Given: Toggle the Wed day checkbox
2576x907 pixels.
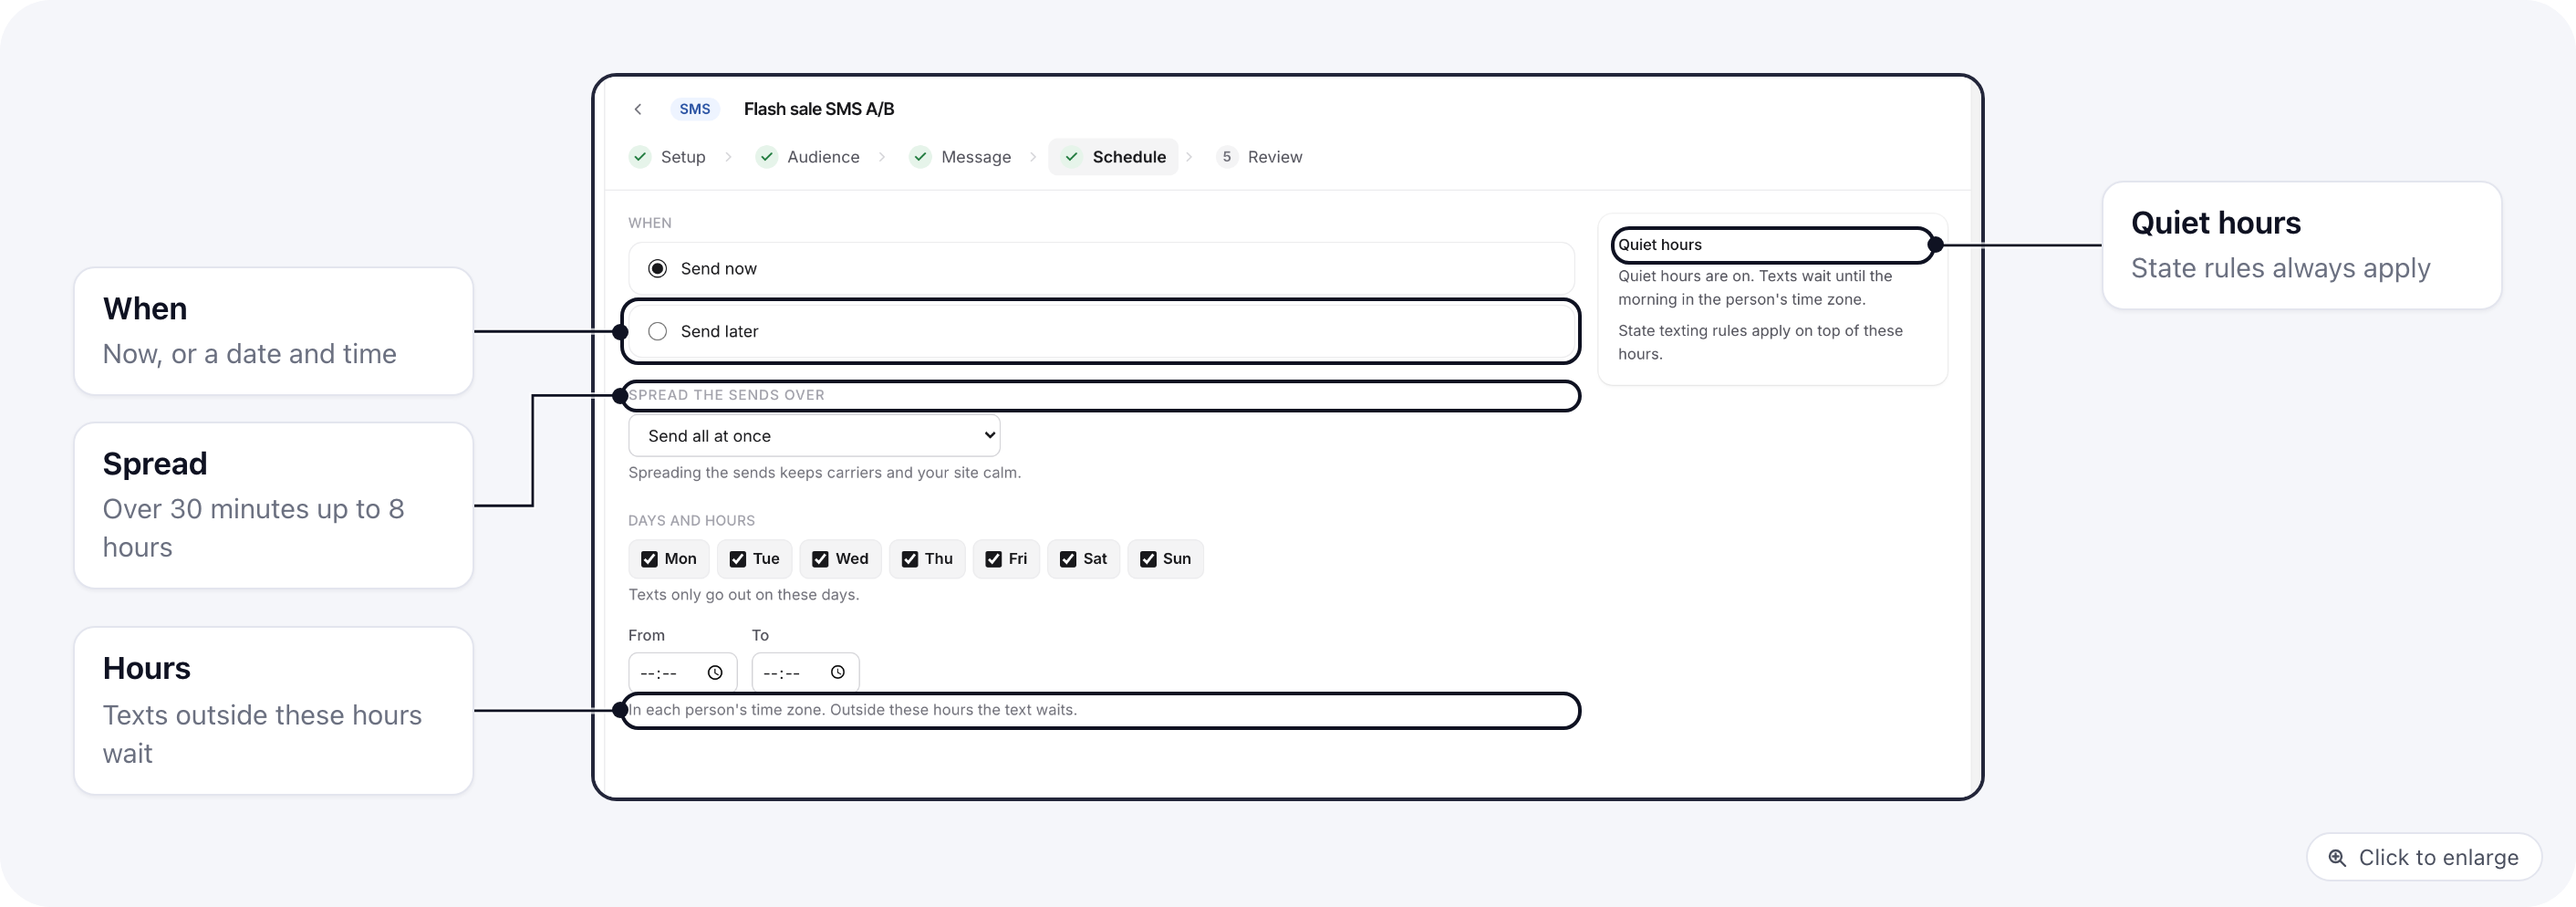Looking at the screenshot, I should point(820,559).
